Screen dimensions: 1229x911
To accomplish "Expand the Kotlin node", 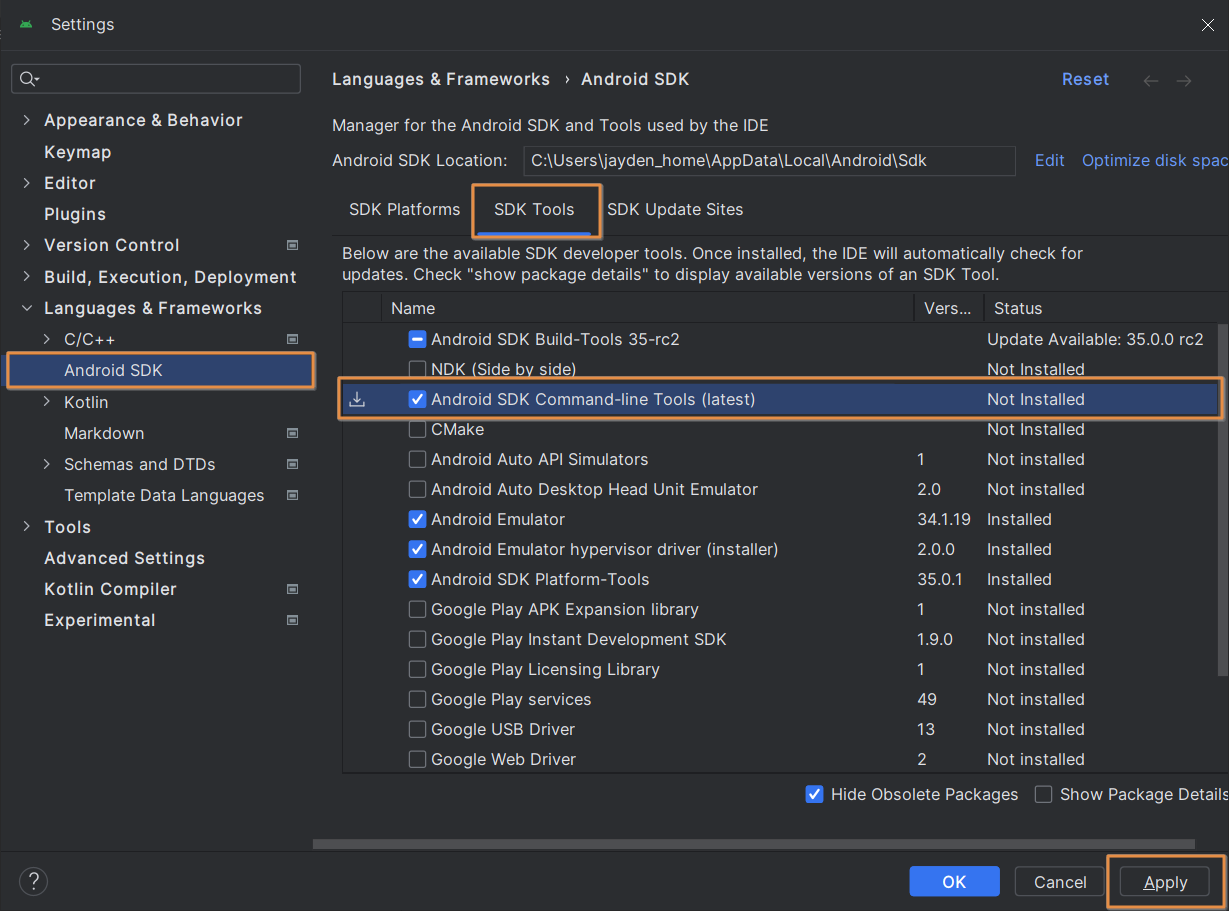I will click(46, 402).
